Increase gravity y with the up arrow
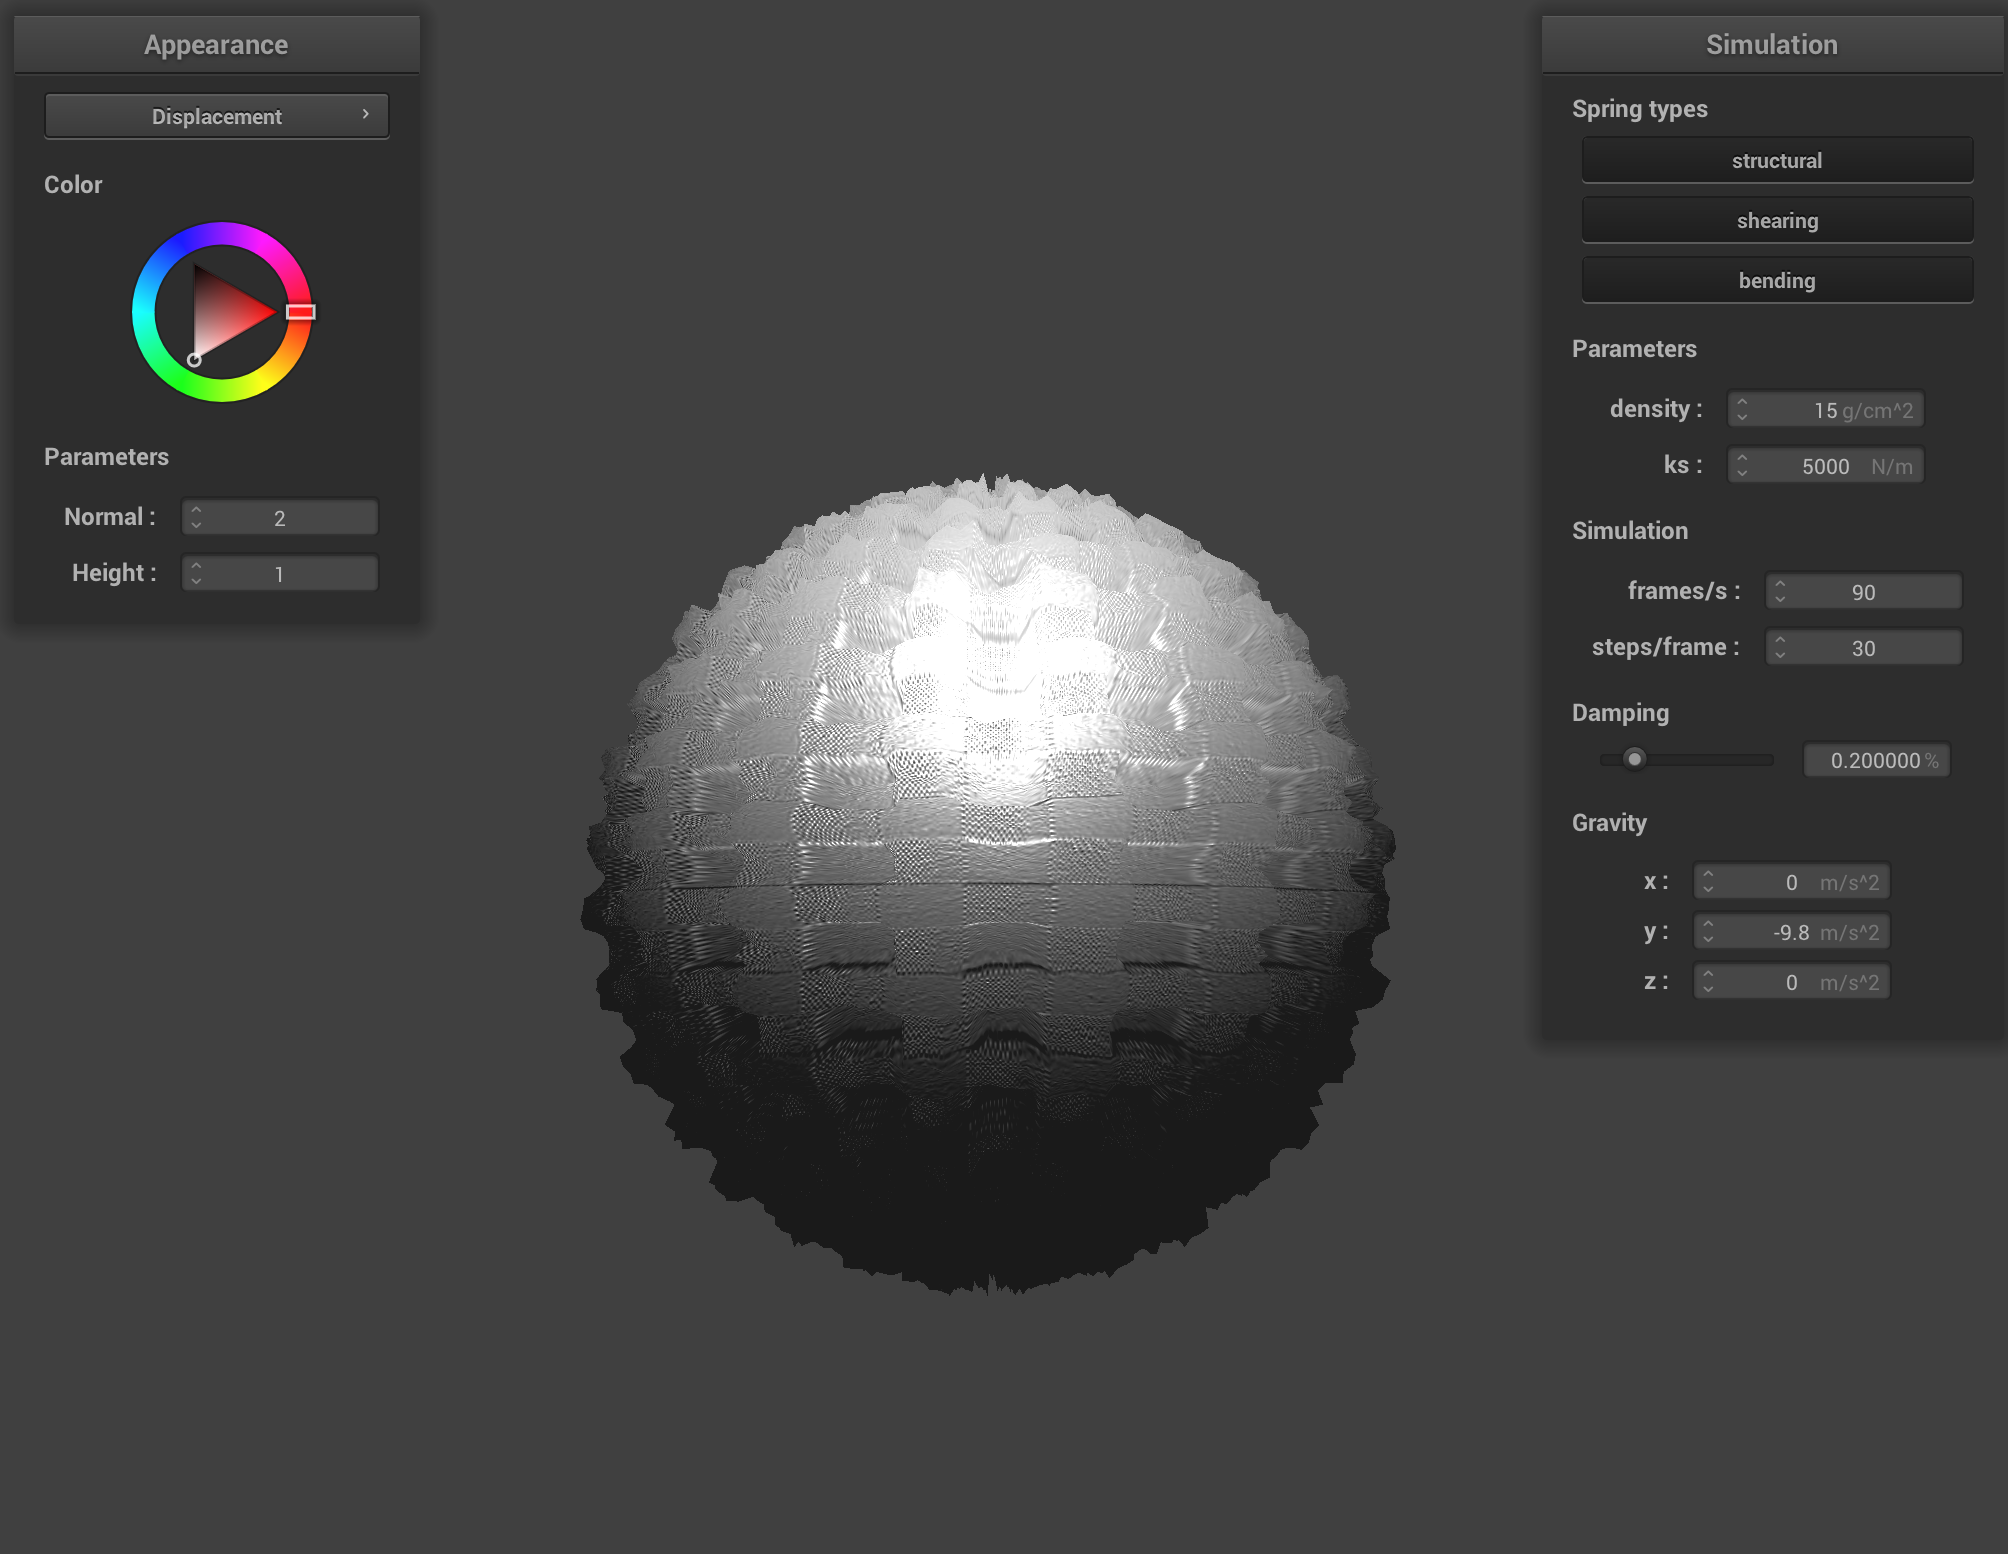This screenshot has height=1554, width=2008. pos(1708,925)
